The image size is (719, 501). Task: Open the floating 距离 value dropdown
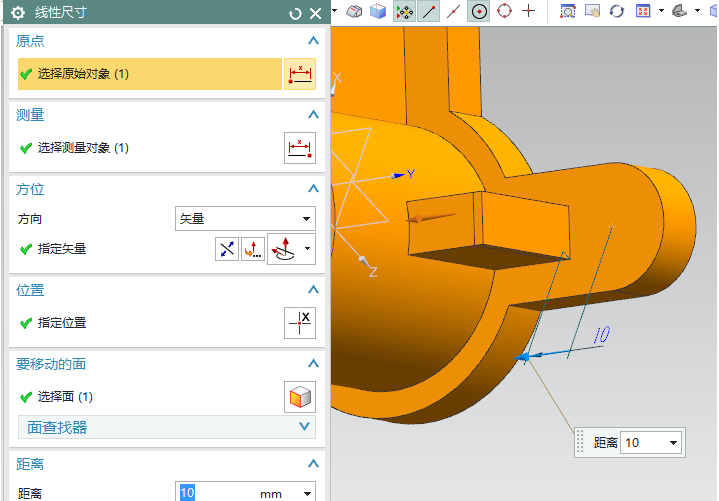point(673,442)
